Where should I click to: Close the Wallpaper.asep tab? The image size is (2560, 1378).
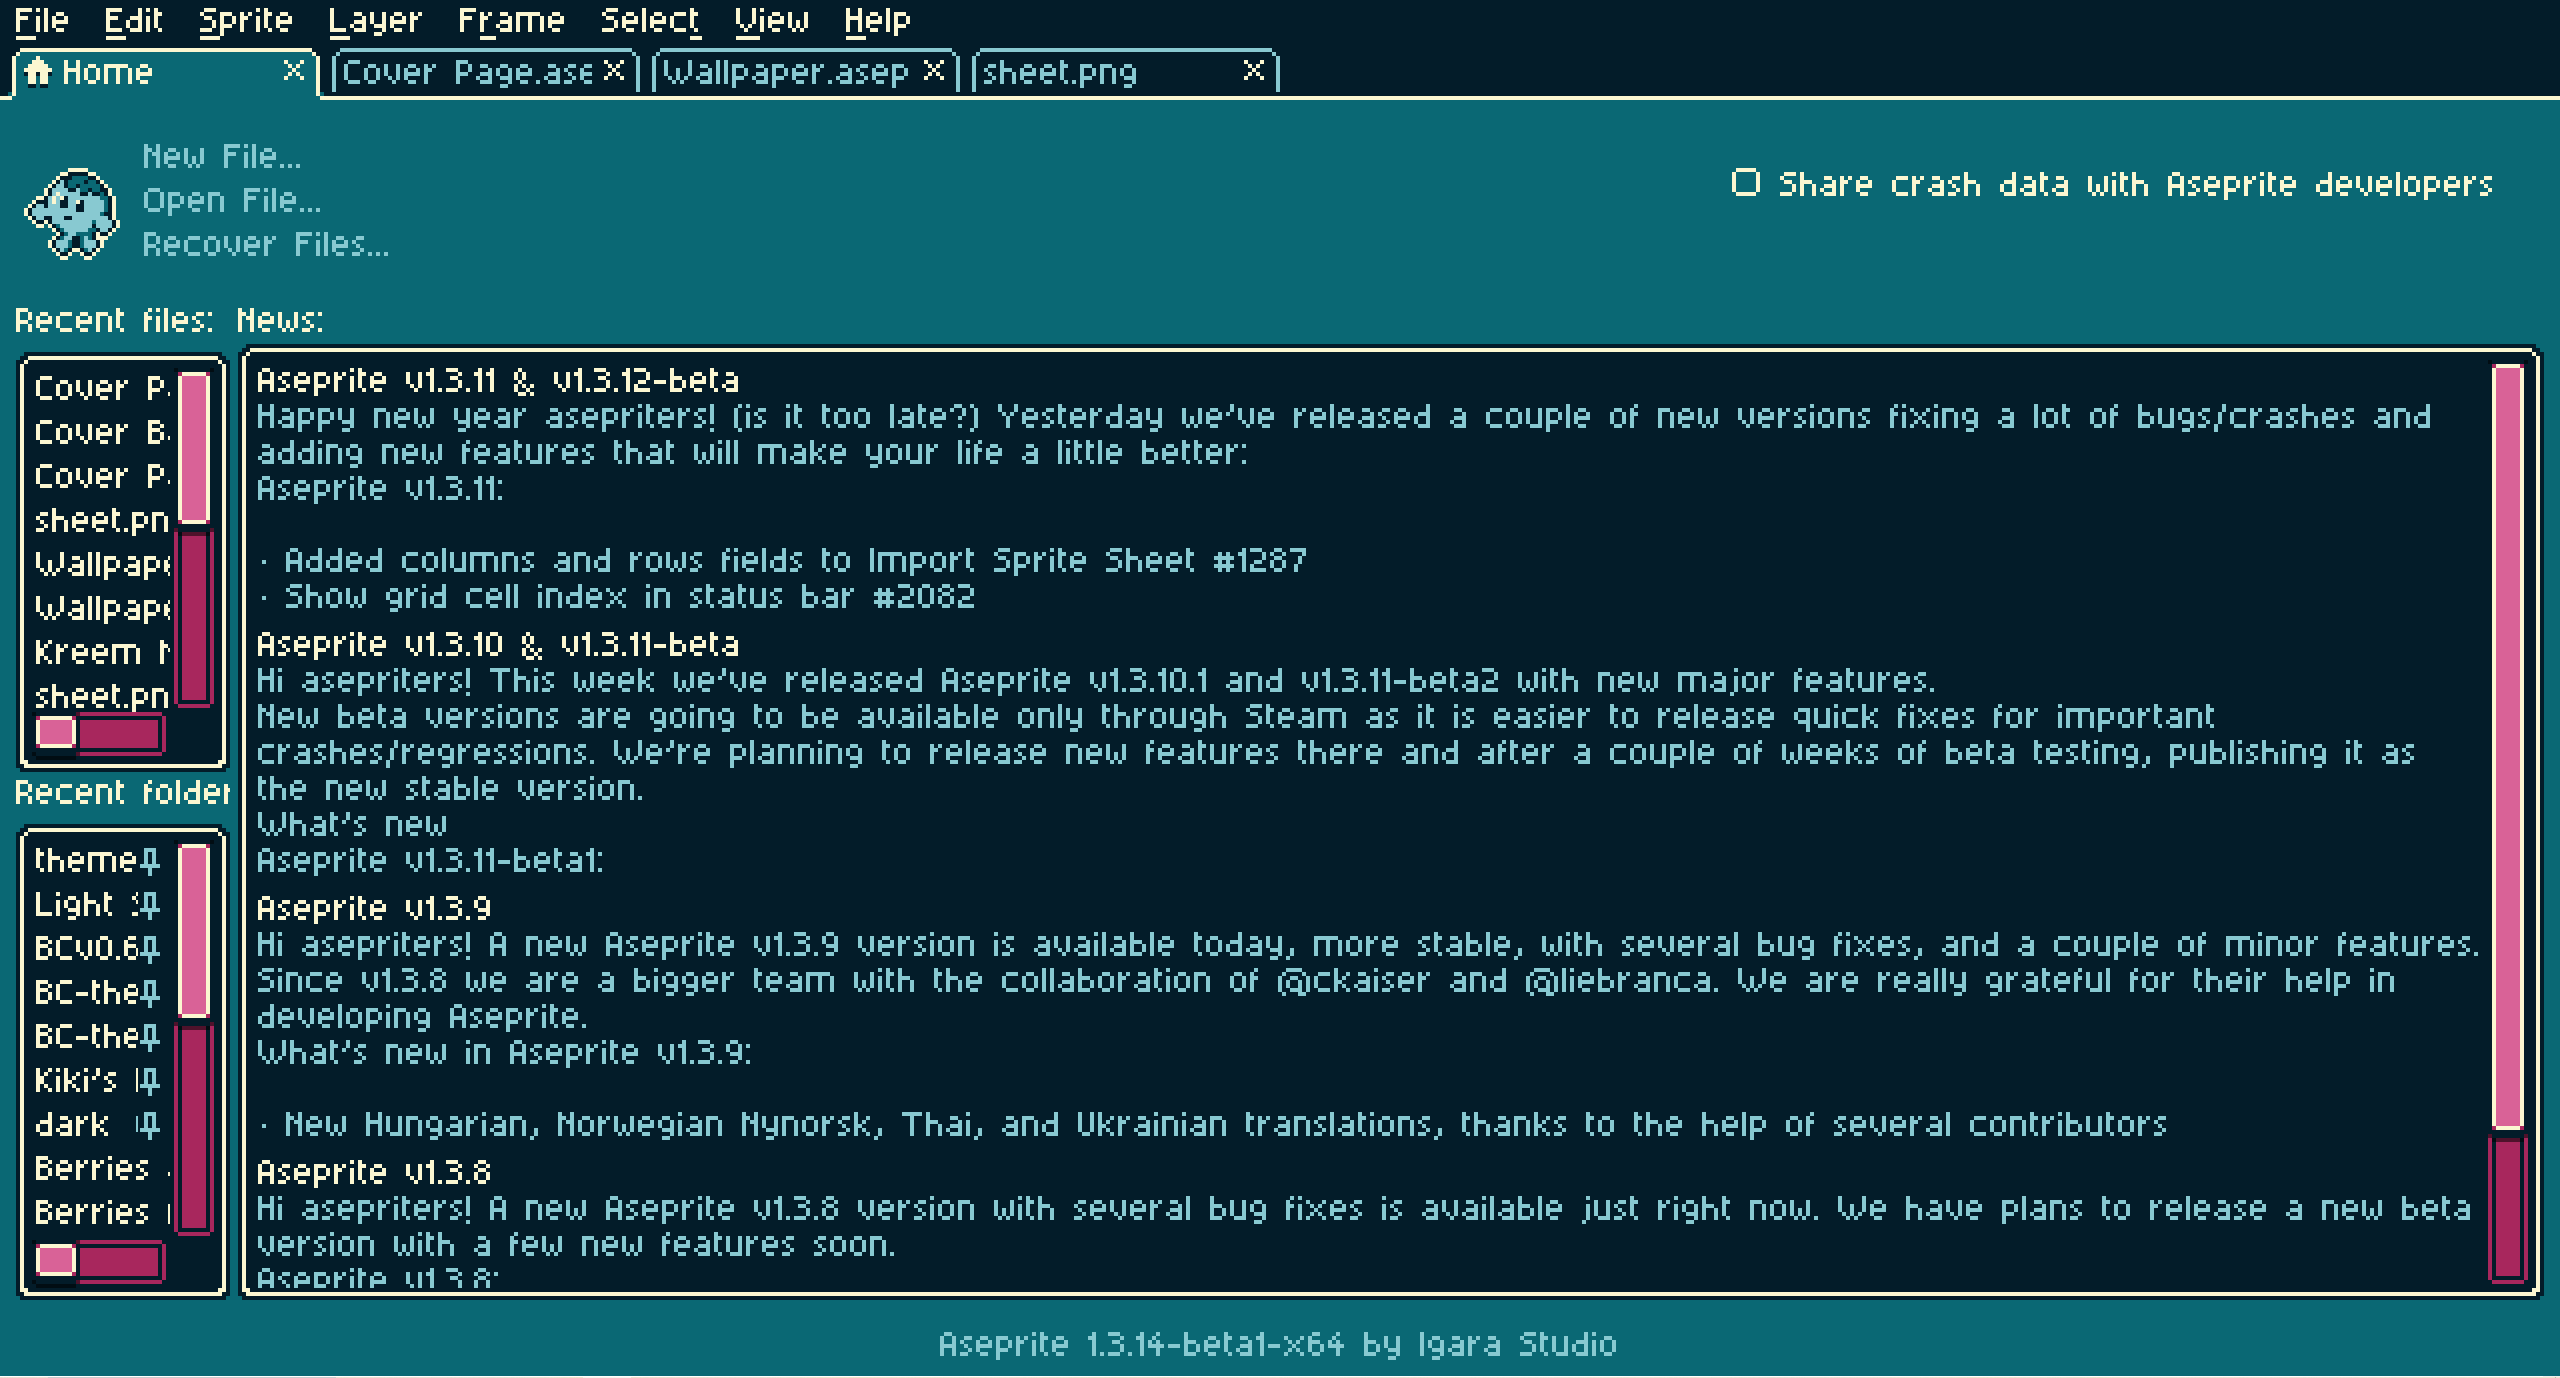[933, 71]
